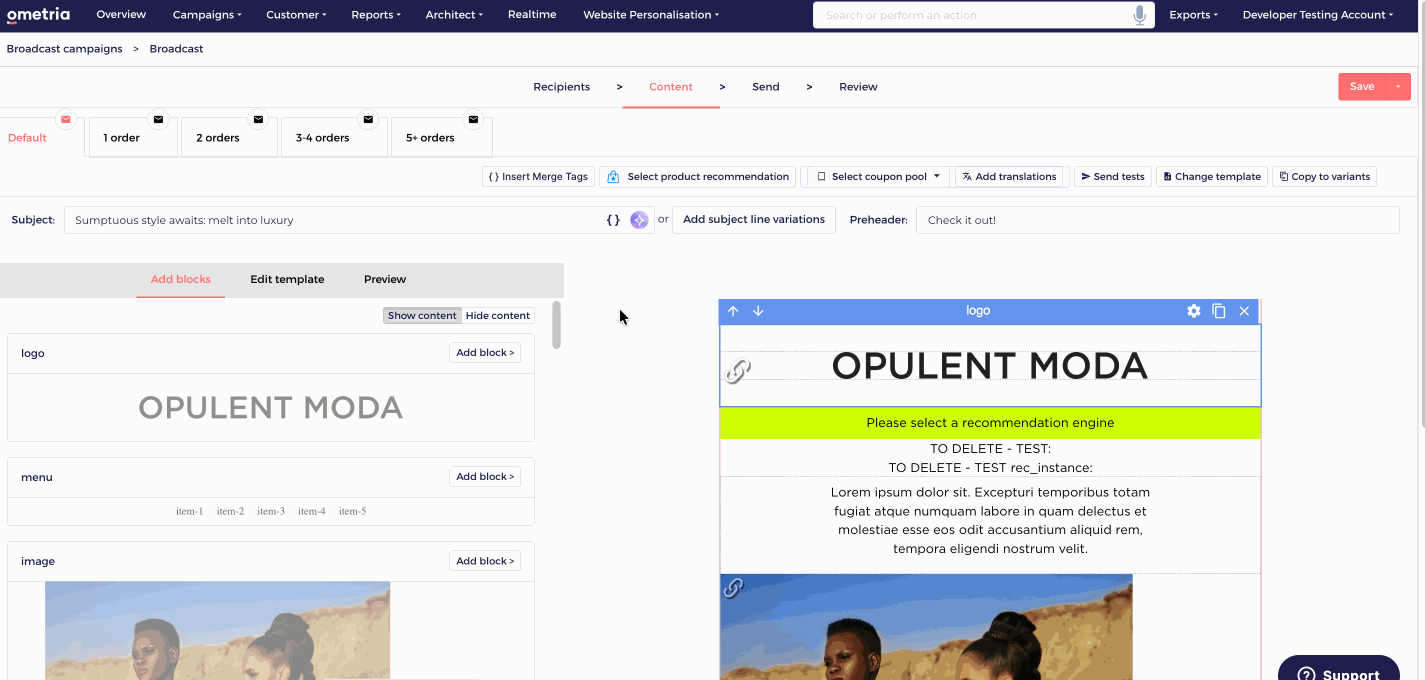Select the 2 orders variant tab
This screenshot has width=1425, height=680.
pos(229,138)
